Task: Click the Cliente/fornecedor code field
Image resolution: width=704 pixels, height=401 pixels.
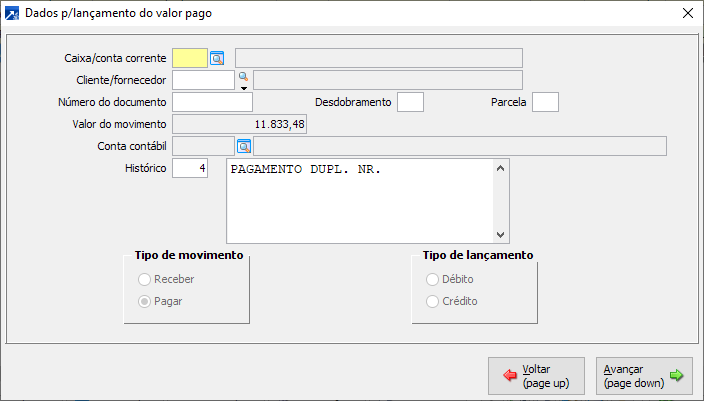Action: [x=203, y=80]
